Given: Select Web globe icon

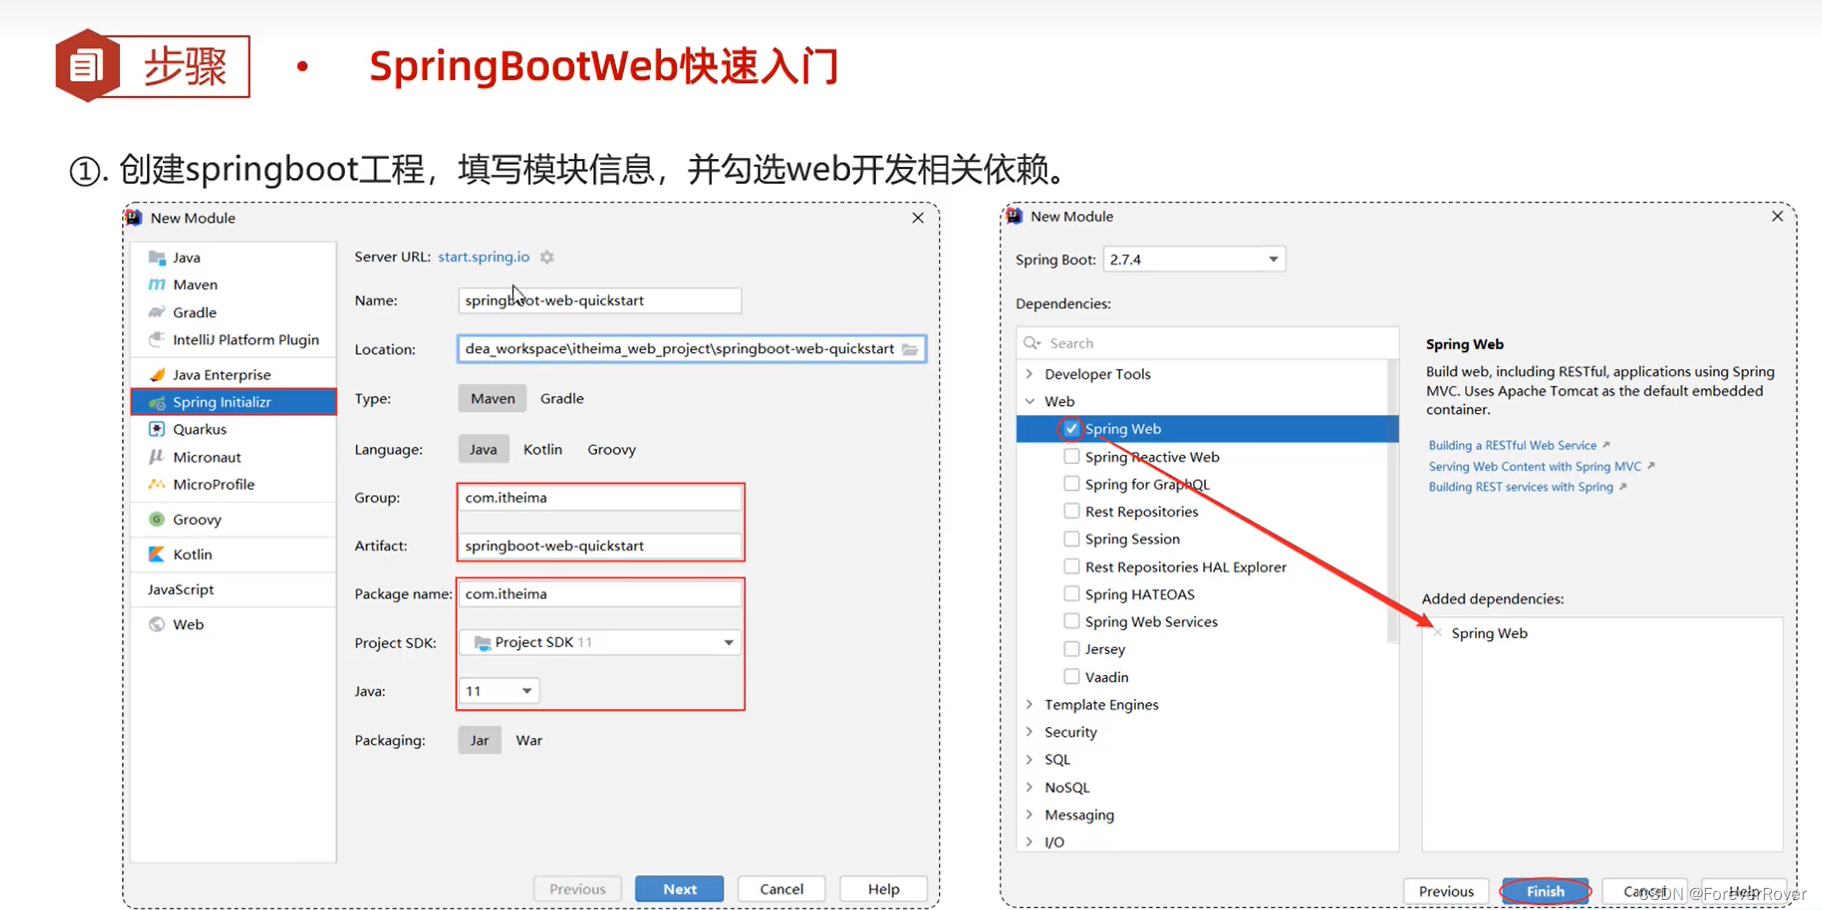Looking at the screenshot, I should point(157,624).
